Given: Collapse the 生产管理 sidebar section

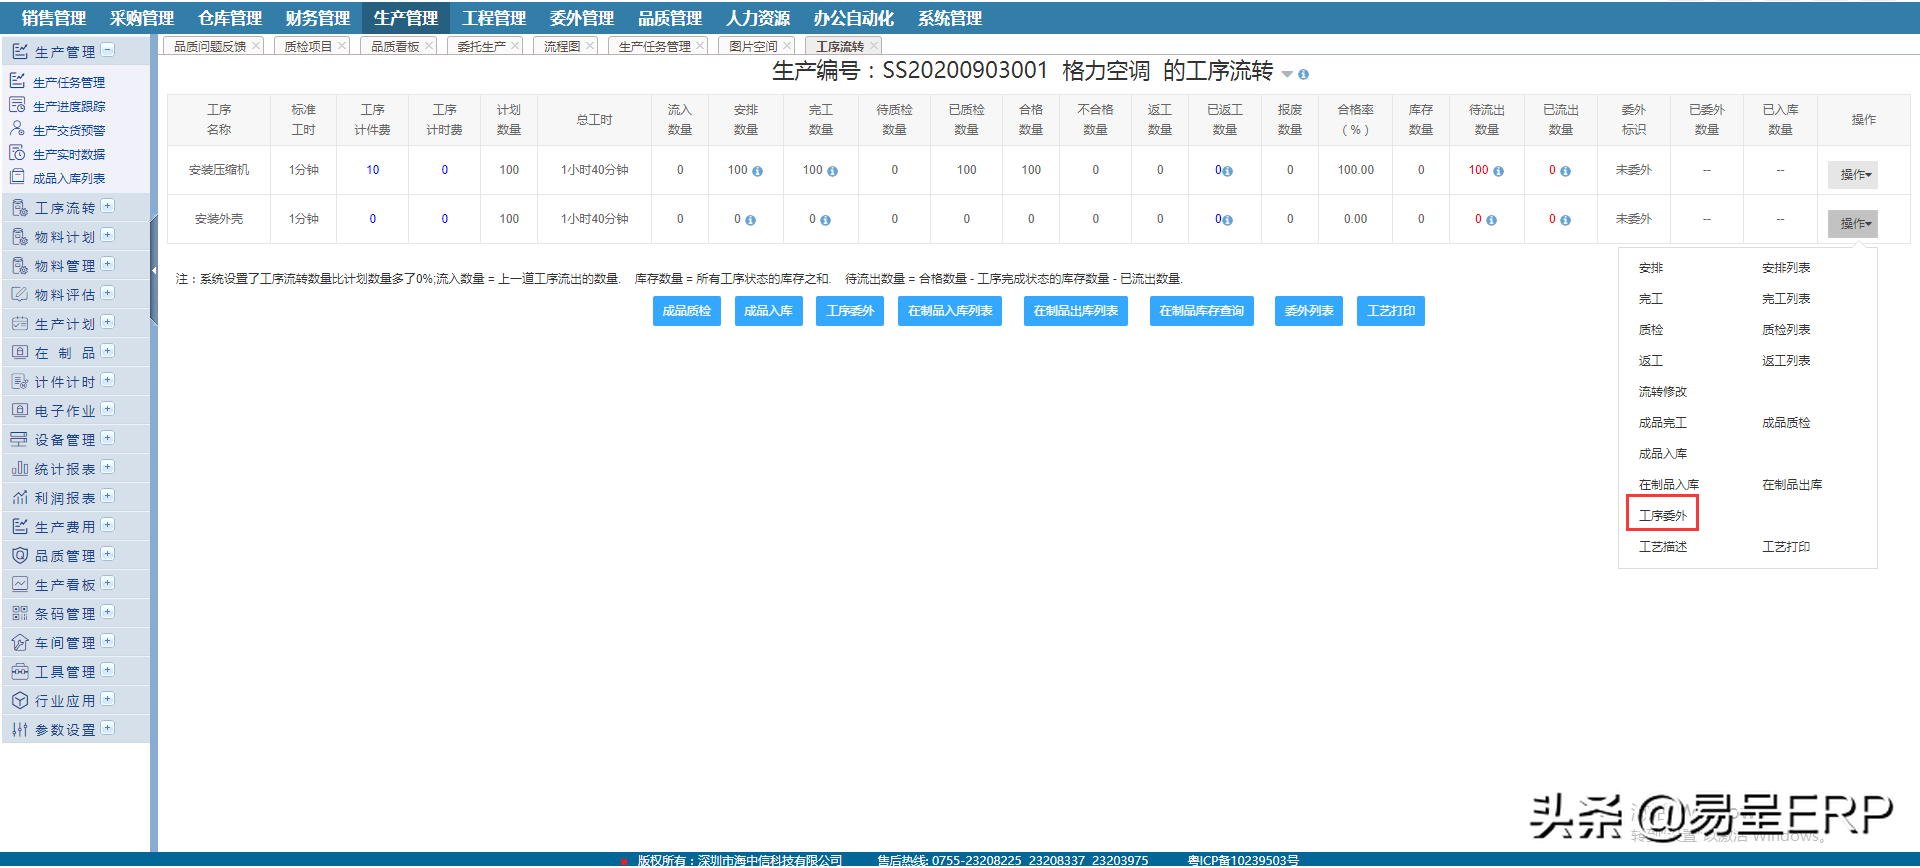Looking at the screenshot, I should pyautogui.click(x=108, y=50).
